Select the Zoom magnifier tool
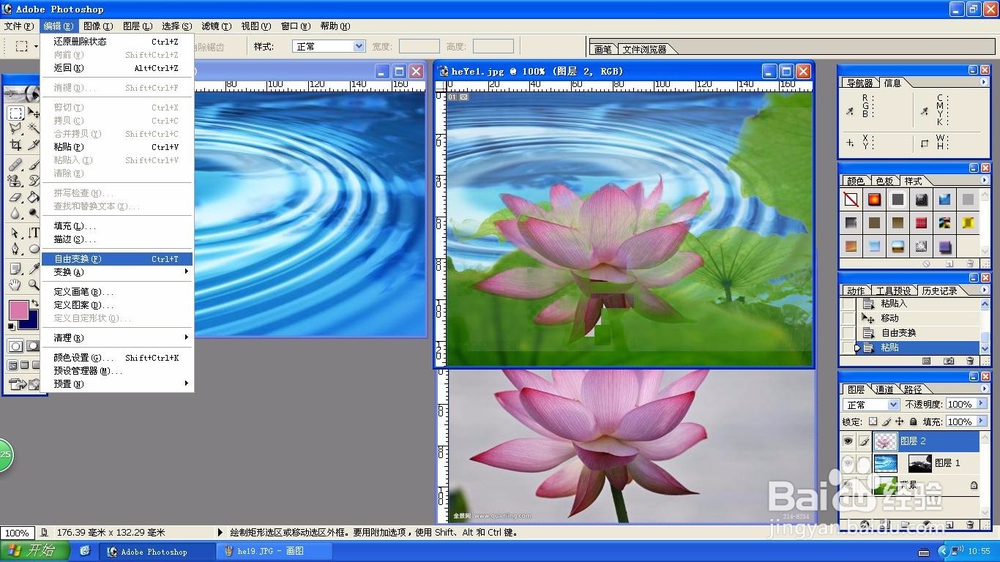This screenshot has width=1000, height=562. (34, 285)
